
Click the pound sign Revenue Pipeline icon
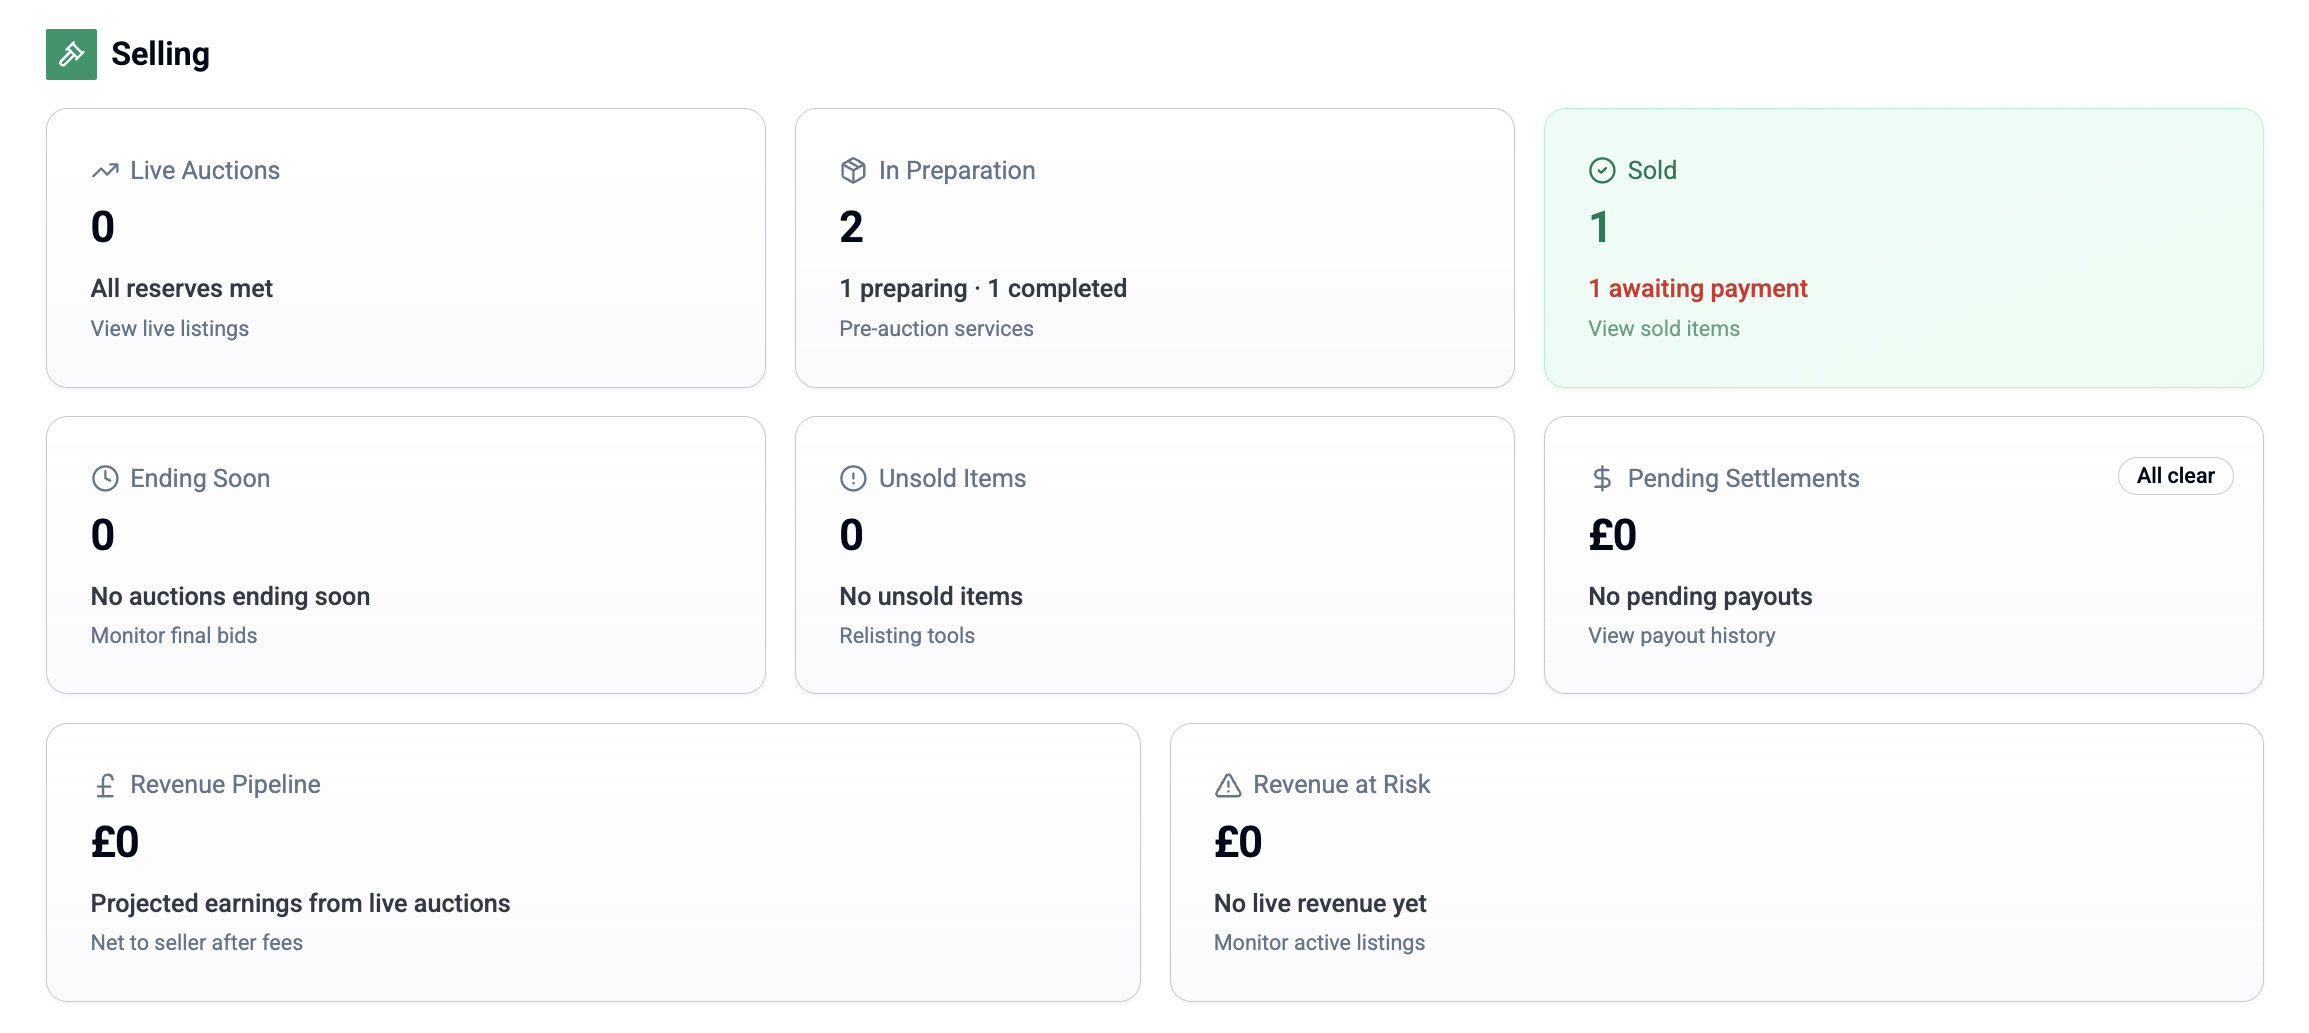(x=105, y=786)
